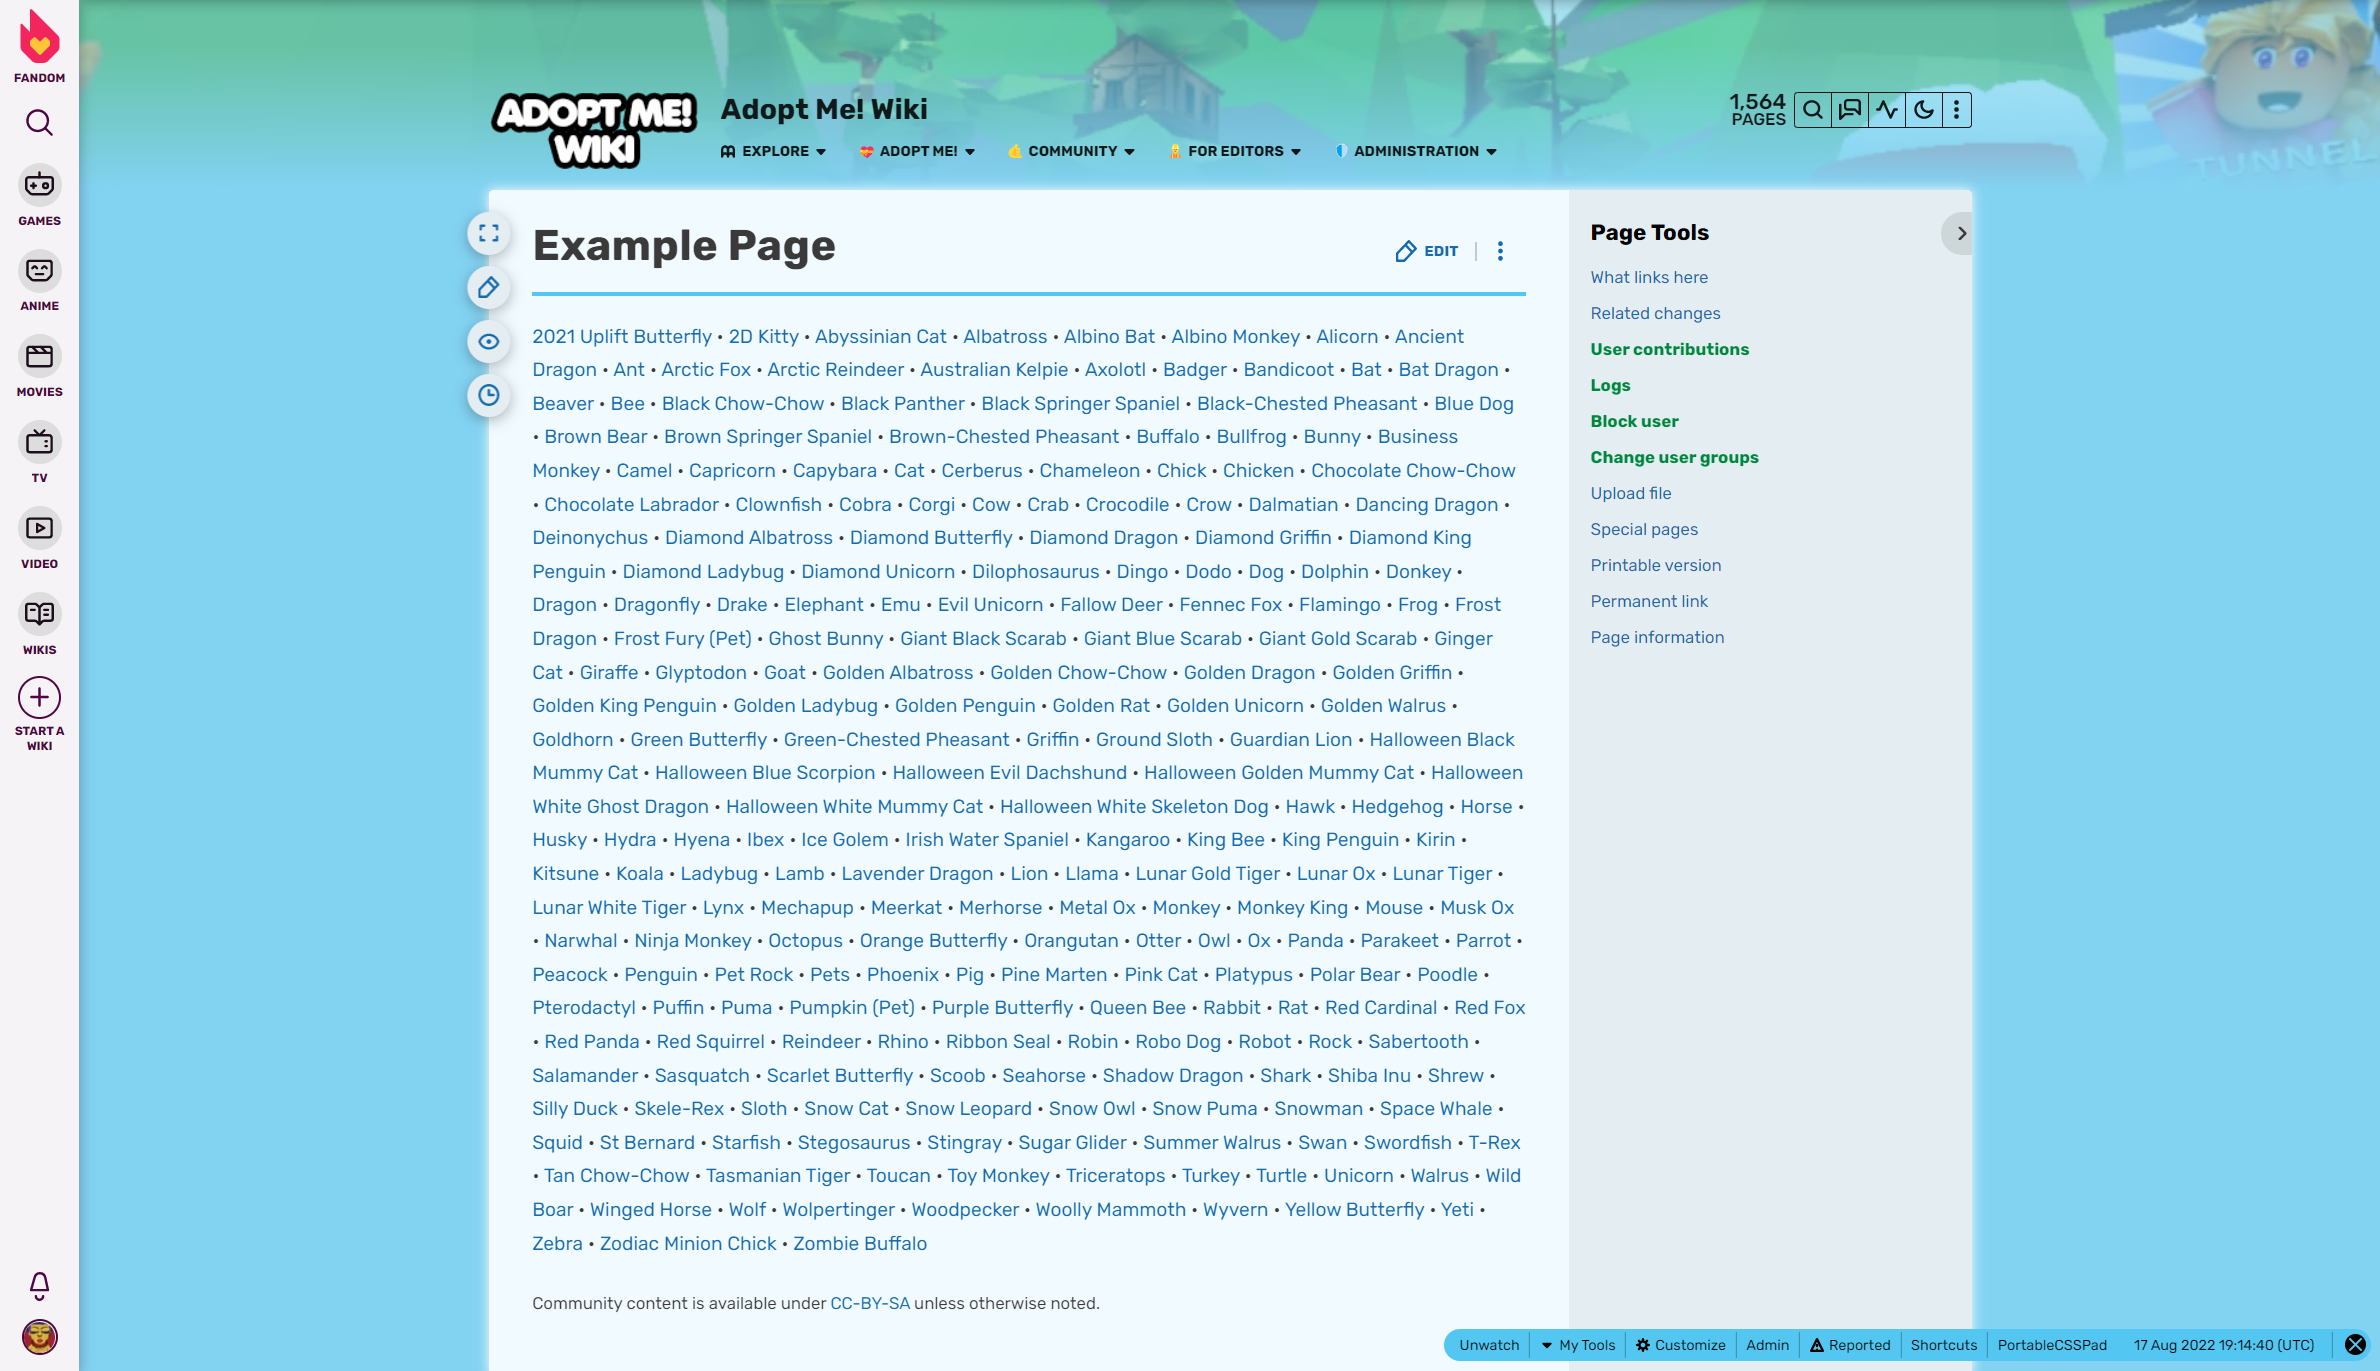Open the Shadow Dragon link

pyautogui.click(x=1172, y=1075)
